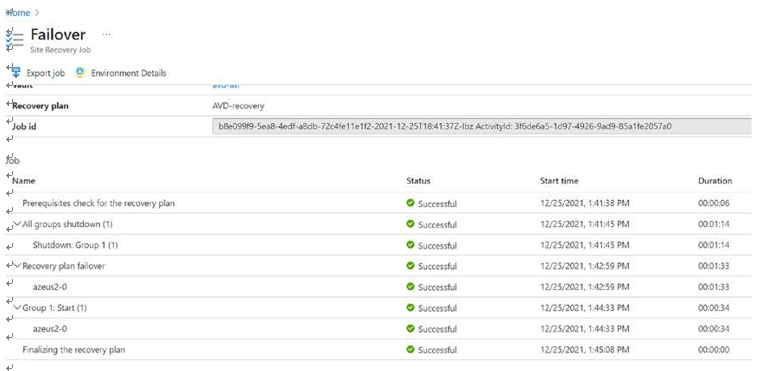Collapse the All groups shutdown (1) row
The width and height of the screenshot is (759, 371).
click(x=18, y=224)
